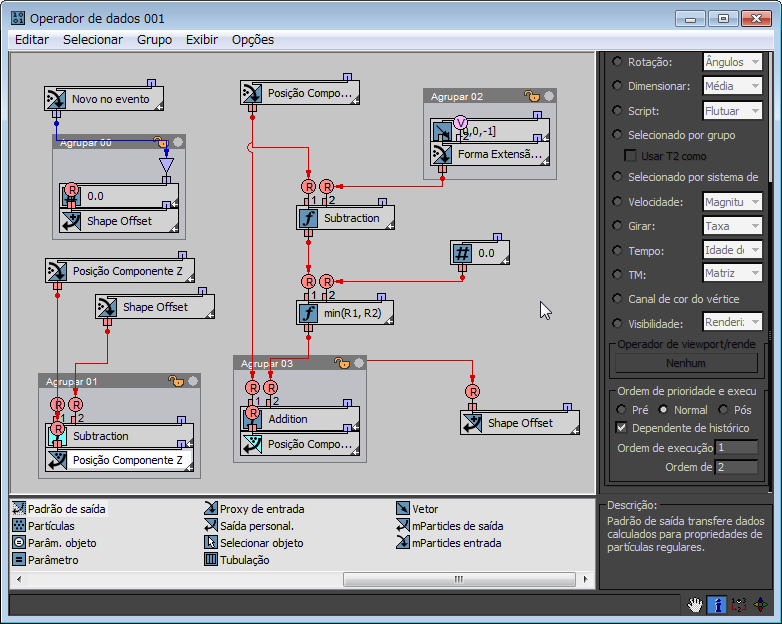Select the Tubulação operator icon
The image size is (782, 624).
(x=210, y=560)
